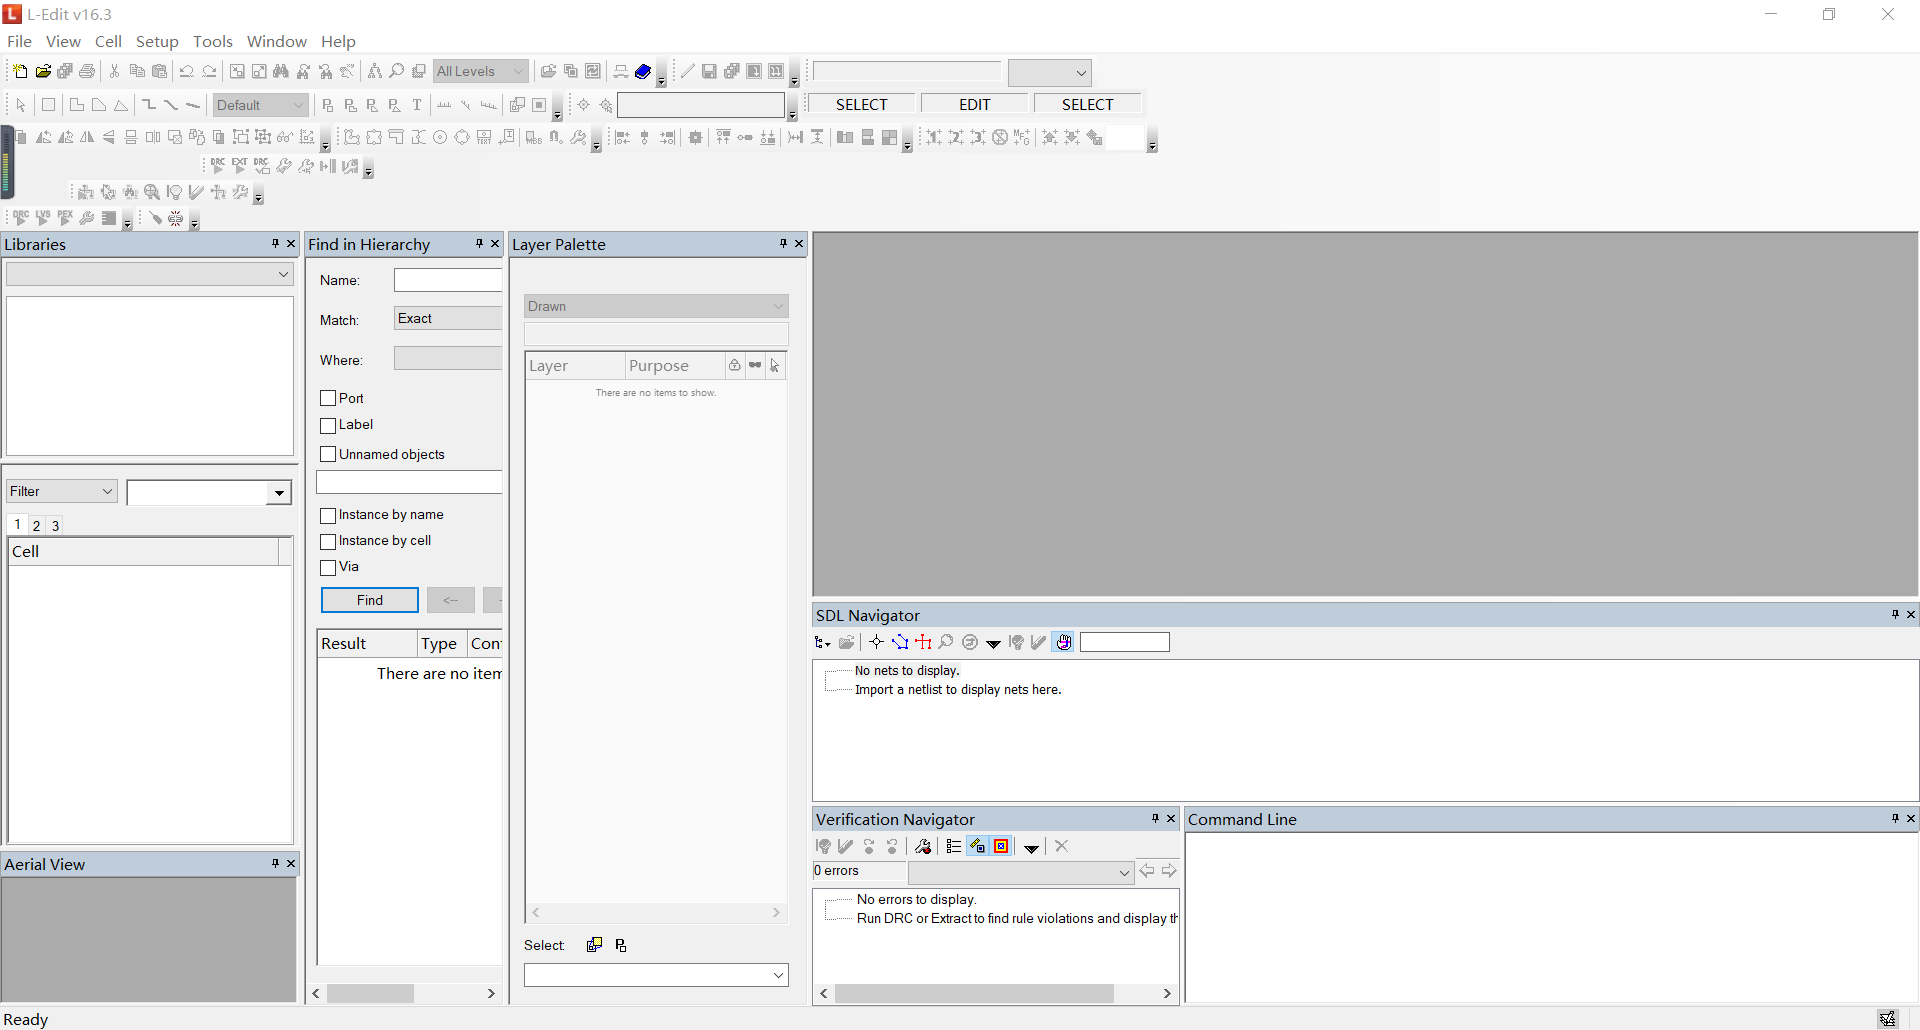This screenshot has width=1920, height=1030.
Task: Click the EDIT mouse button label
Action: click(x=975, y=105)
